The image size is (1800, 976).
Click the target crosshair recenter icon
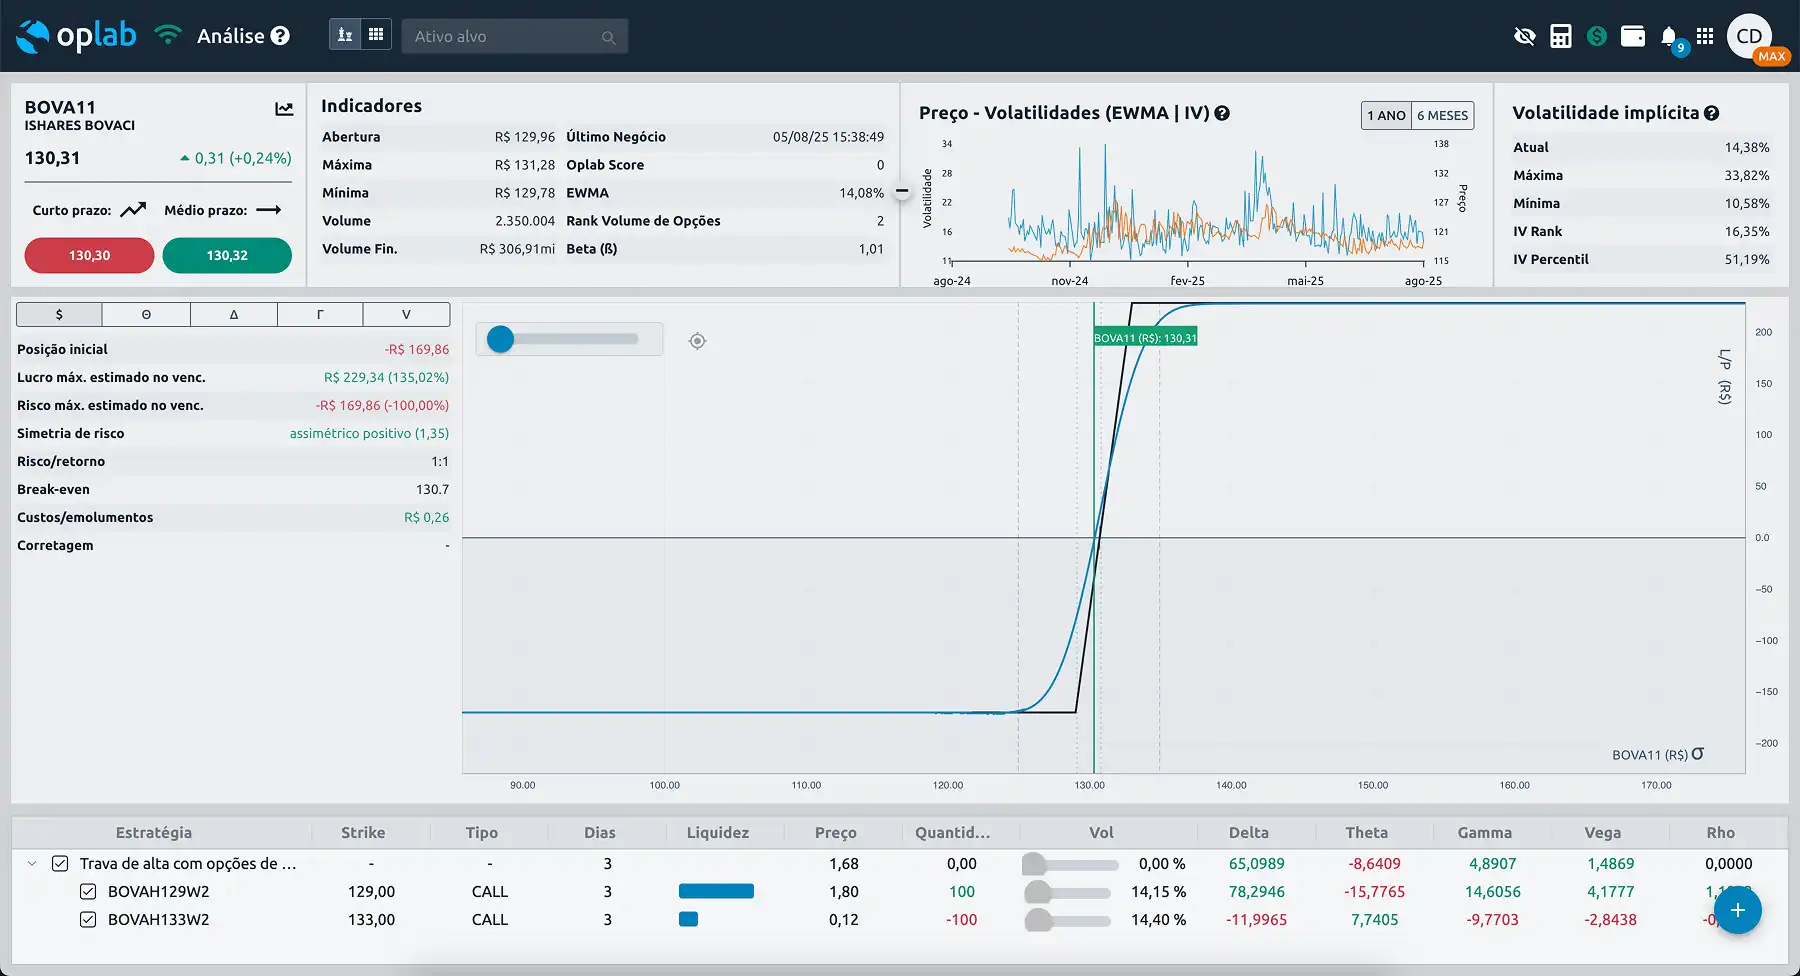697,341
